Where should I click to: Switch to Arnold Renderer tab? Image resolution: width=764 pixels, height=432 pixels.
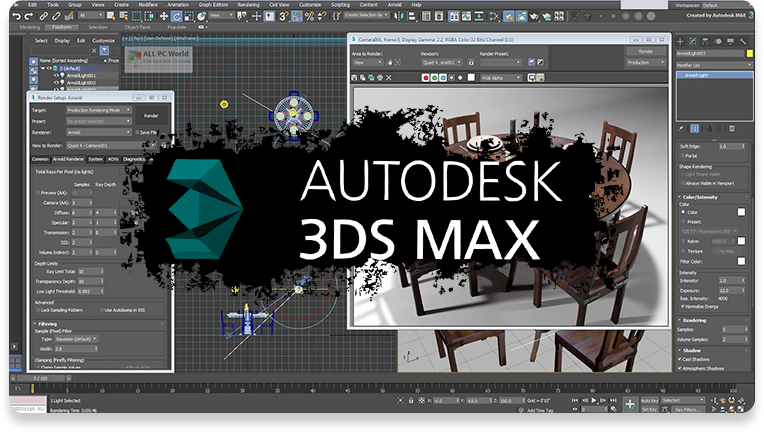click(x=68, y=159)
